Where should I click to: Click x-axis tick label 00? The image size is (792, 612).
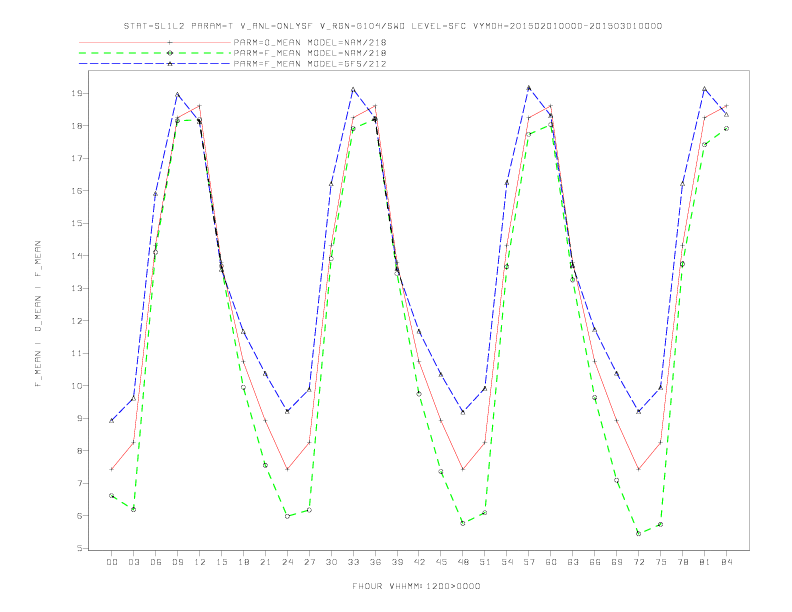112,562
